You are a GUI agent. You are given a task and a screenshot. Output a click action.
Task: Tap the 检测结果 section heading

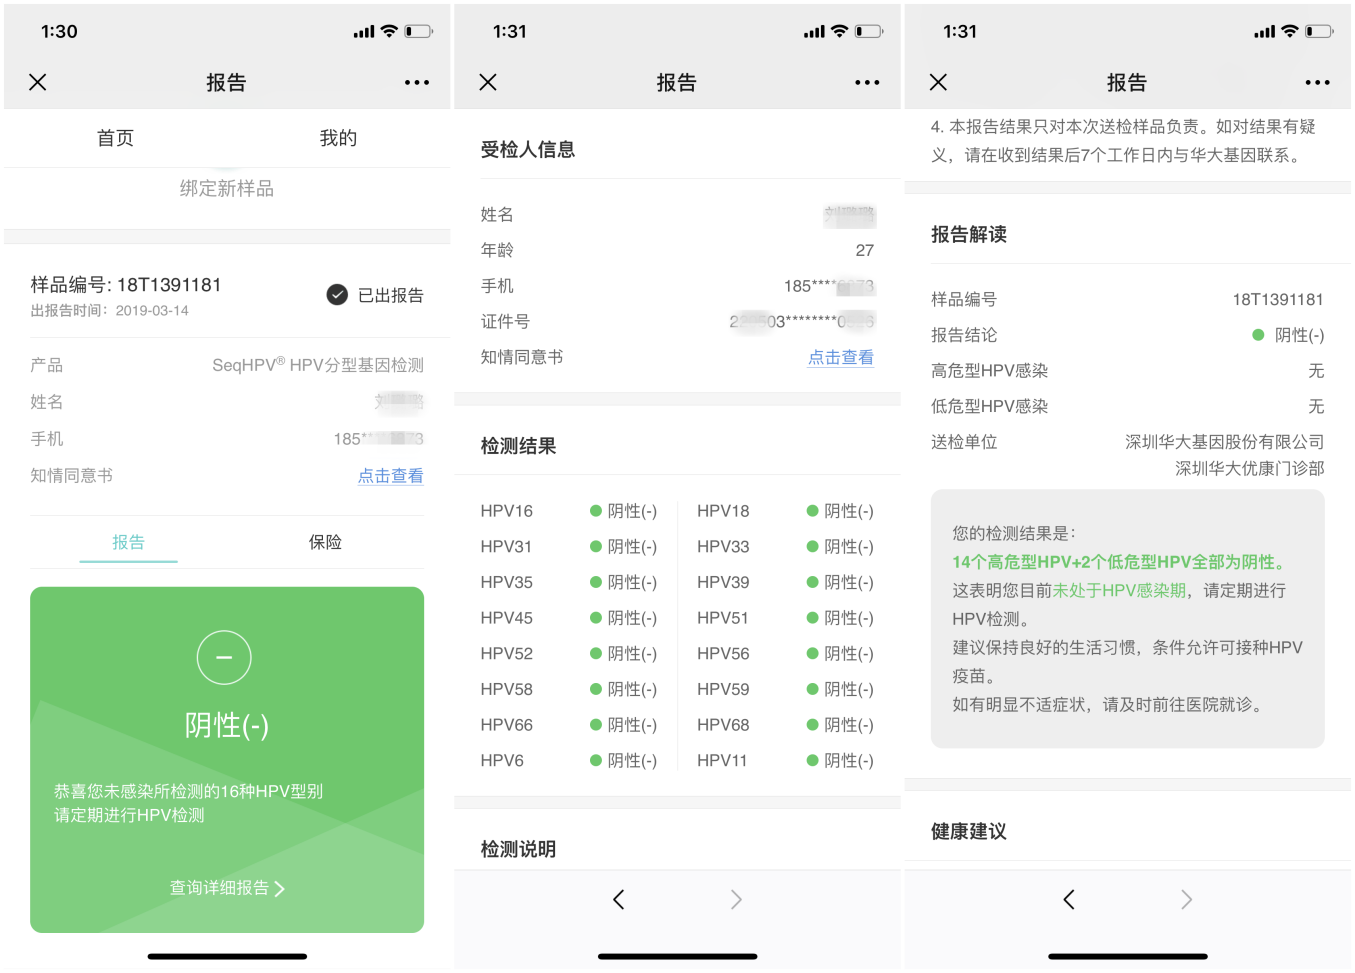click(518, 446)
